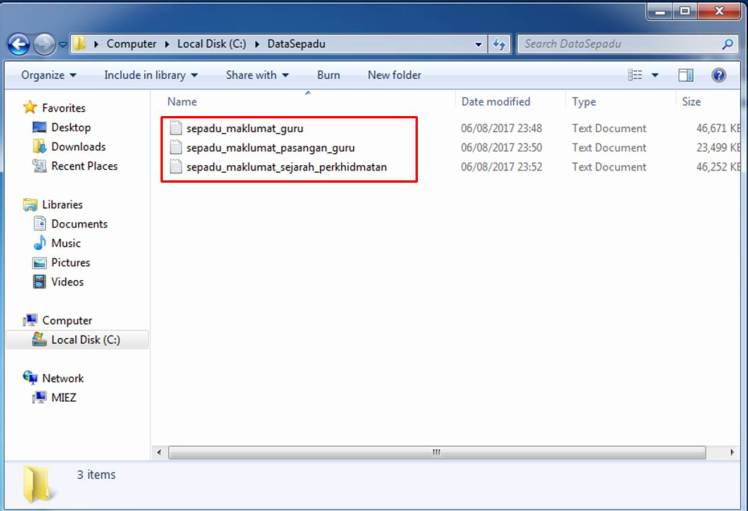748x511 pixels.
Task: Open view options dropdown arrow
Action: click(x=656, y=75)
